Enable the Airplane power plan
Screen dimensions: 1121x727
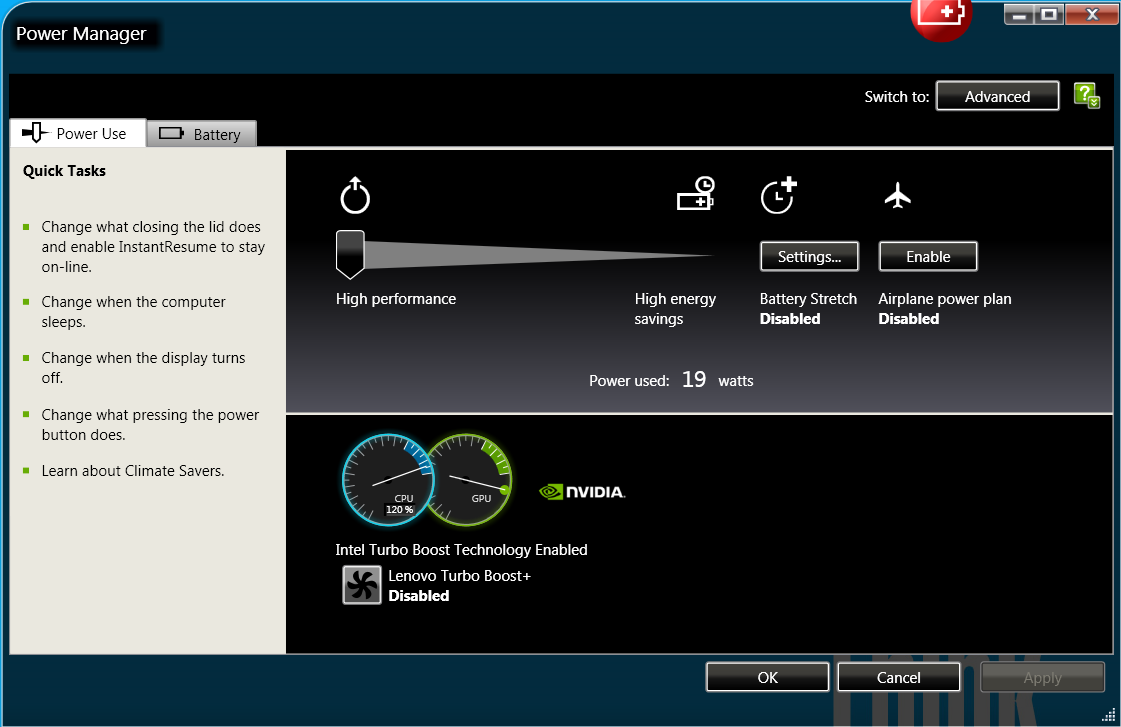coord(928,257)
